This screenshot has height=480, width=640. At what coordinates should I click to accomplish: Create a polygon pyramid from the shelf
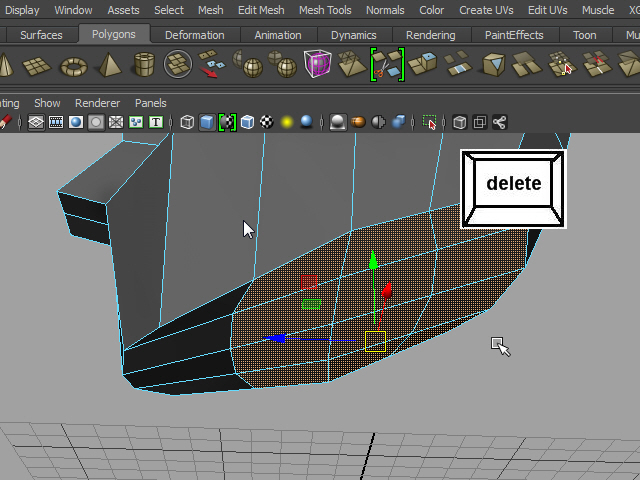(x=108, y=67)
